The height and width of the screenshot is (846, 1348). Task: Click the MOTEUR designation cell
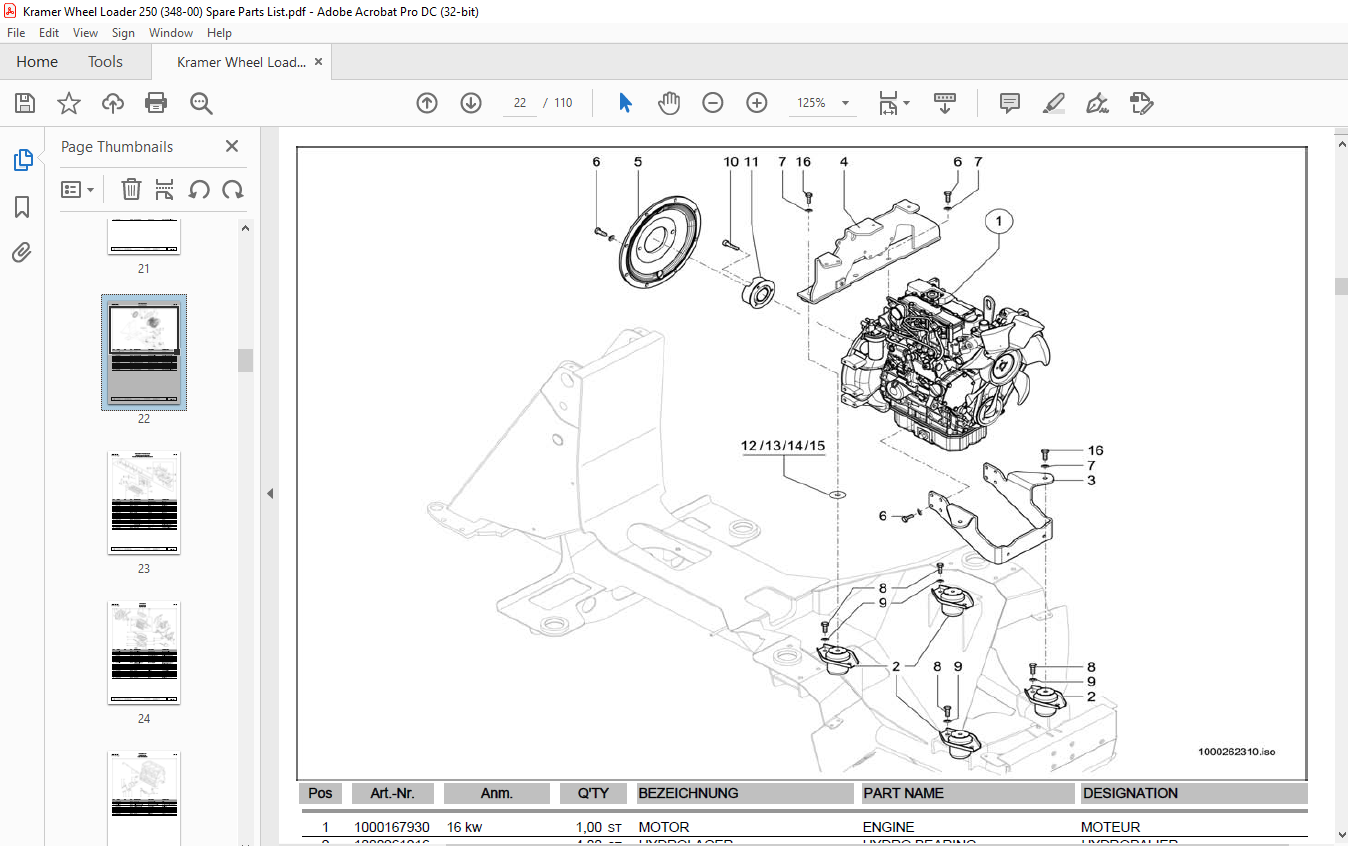(x=1110, y=828)
